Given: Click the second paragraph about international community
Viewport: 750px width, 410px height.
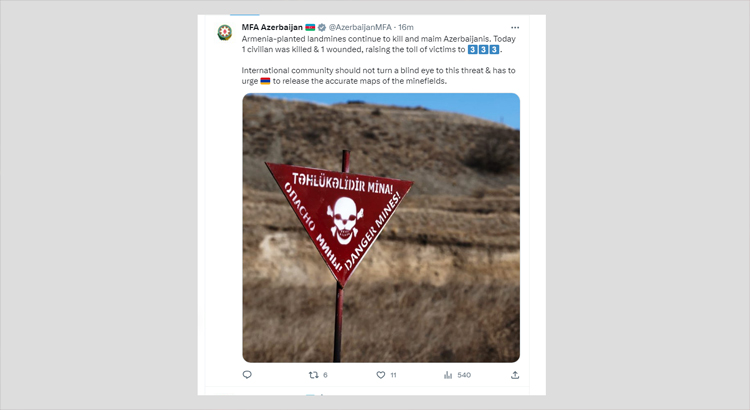Looking at the screenshot, I should tap(378, 76).
